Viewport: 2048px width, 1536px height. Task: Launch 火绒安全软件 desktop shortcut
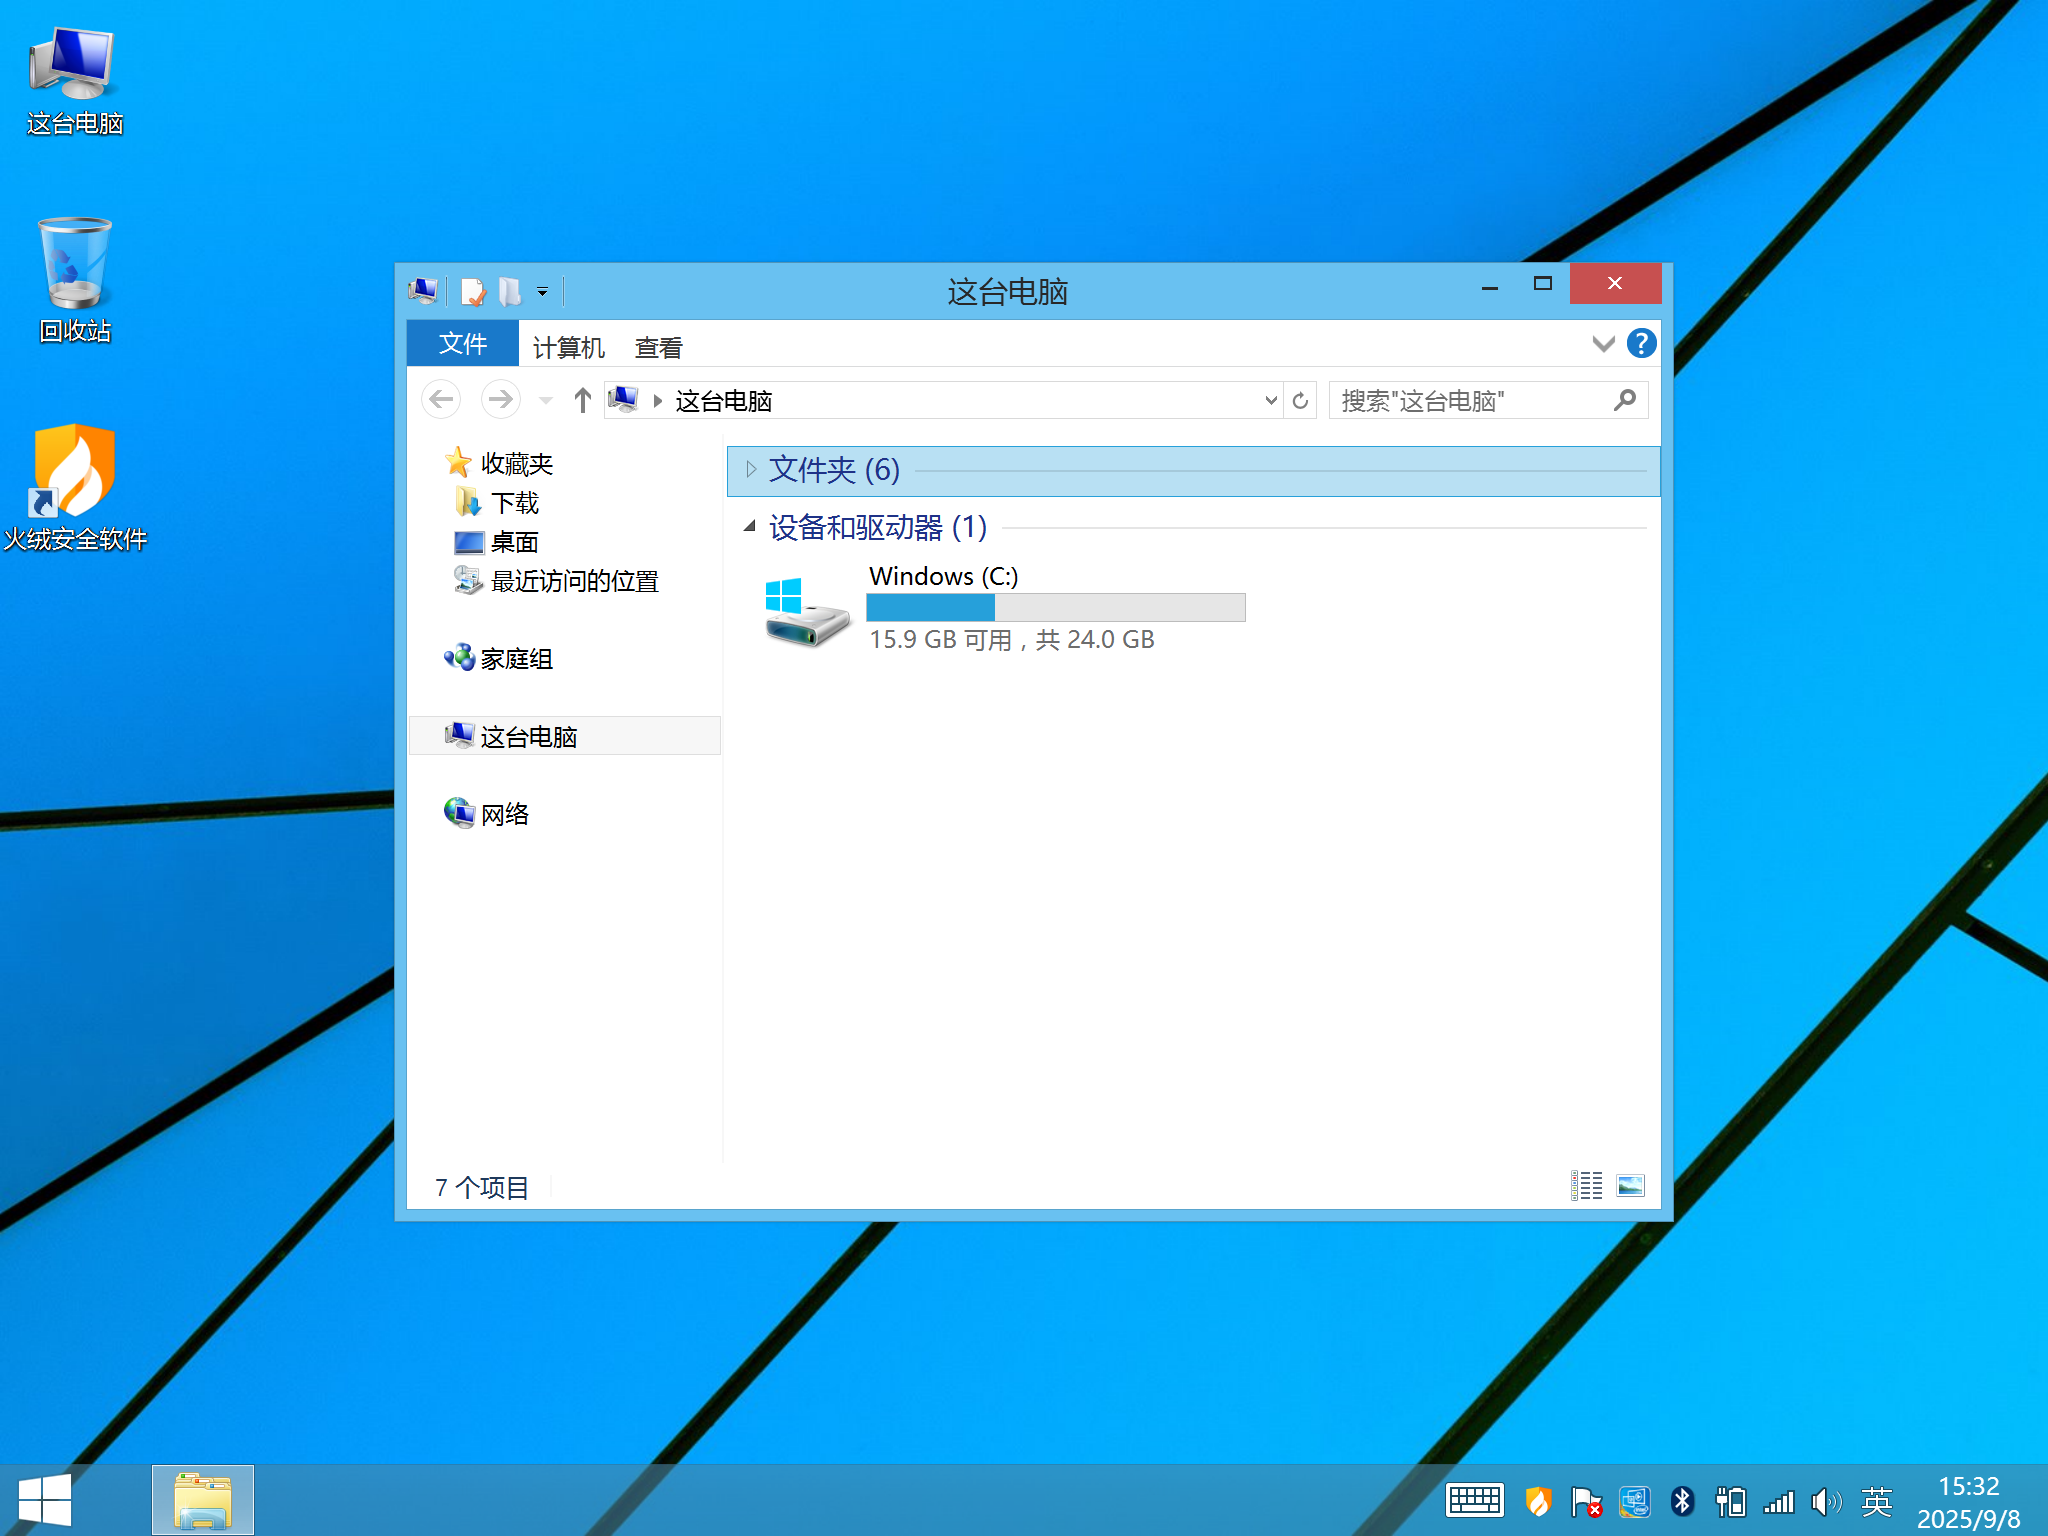(x=75, y=487)
